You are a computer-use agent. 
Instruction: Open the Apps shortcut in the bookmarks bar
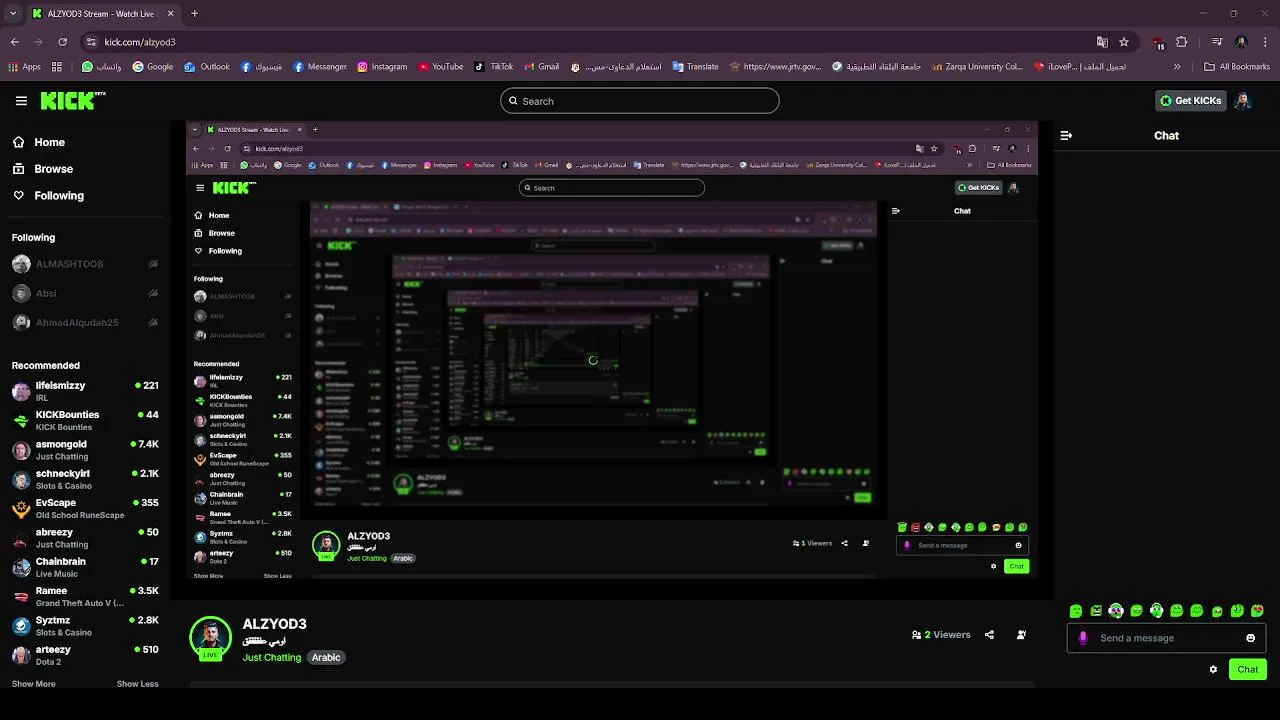24,67
